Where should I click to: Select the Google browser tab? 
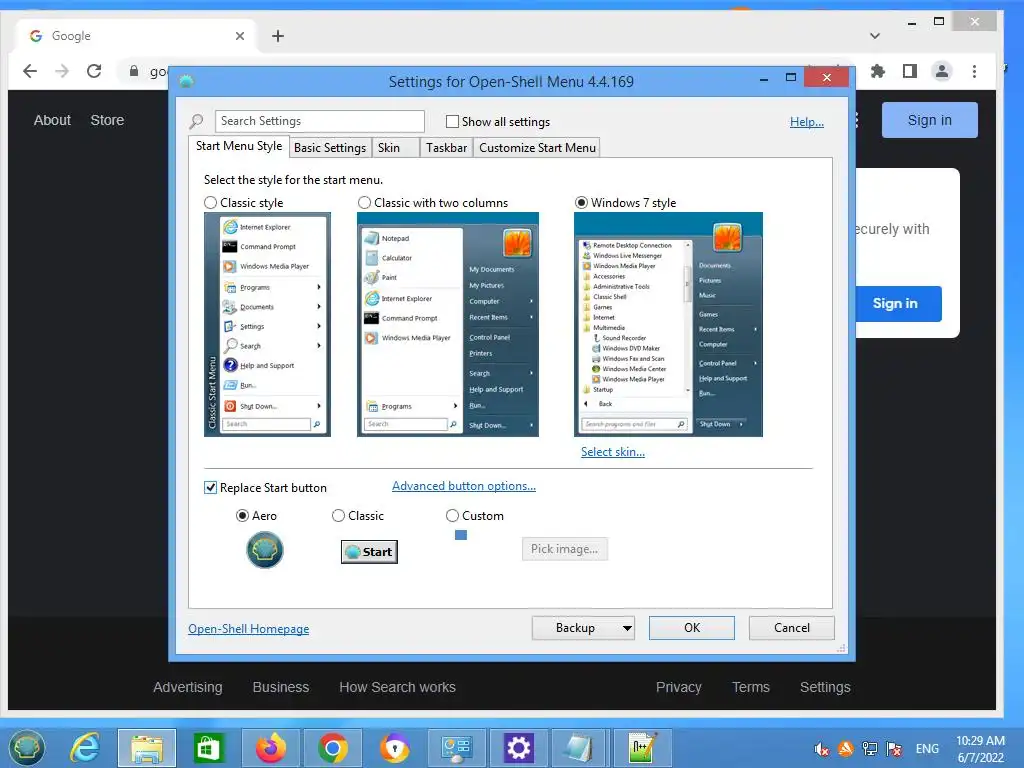pyautogui.click(x=136, y=36)
